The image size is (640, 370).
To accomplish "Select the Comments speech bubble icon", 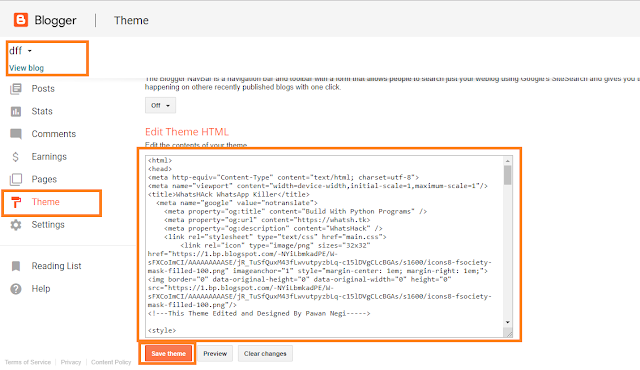I will pyautogui.click(x=16, y=134).
